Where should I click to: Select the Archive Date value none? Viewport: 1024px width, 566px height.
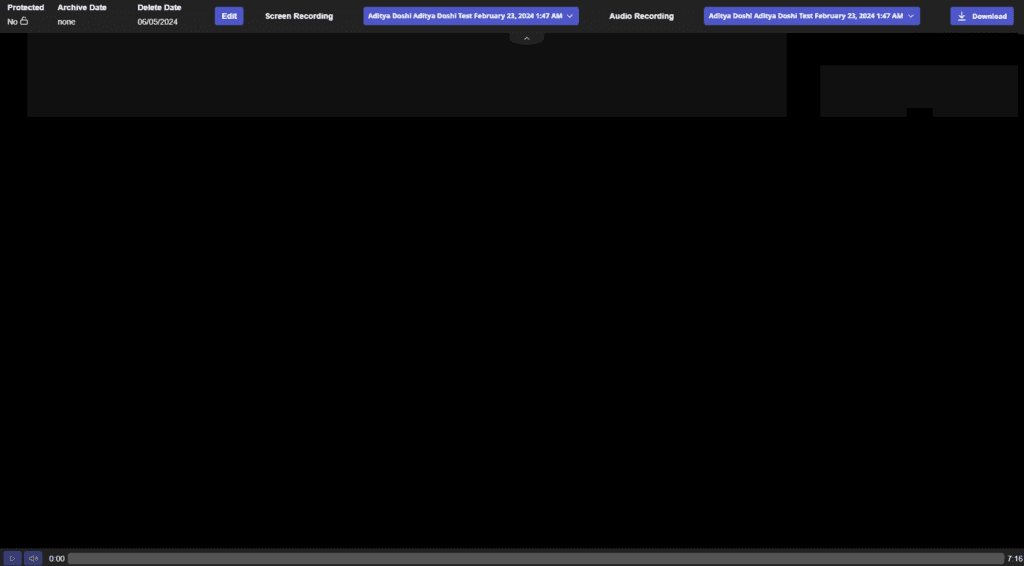coord(66,22)
